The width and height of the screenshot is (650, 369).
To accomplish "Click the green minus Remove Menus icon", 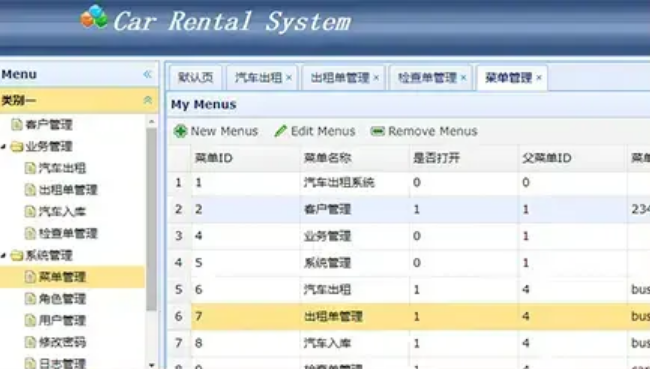I will [x=378, y=131].
